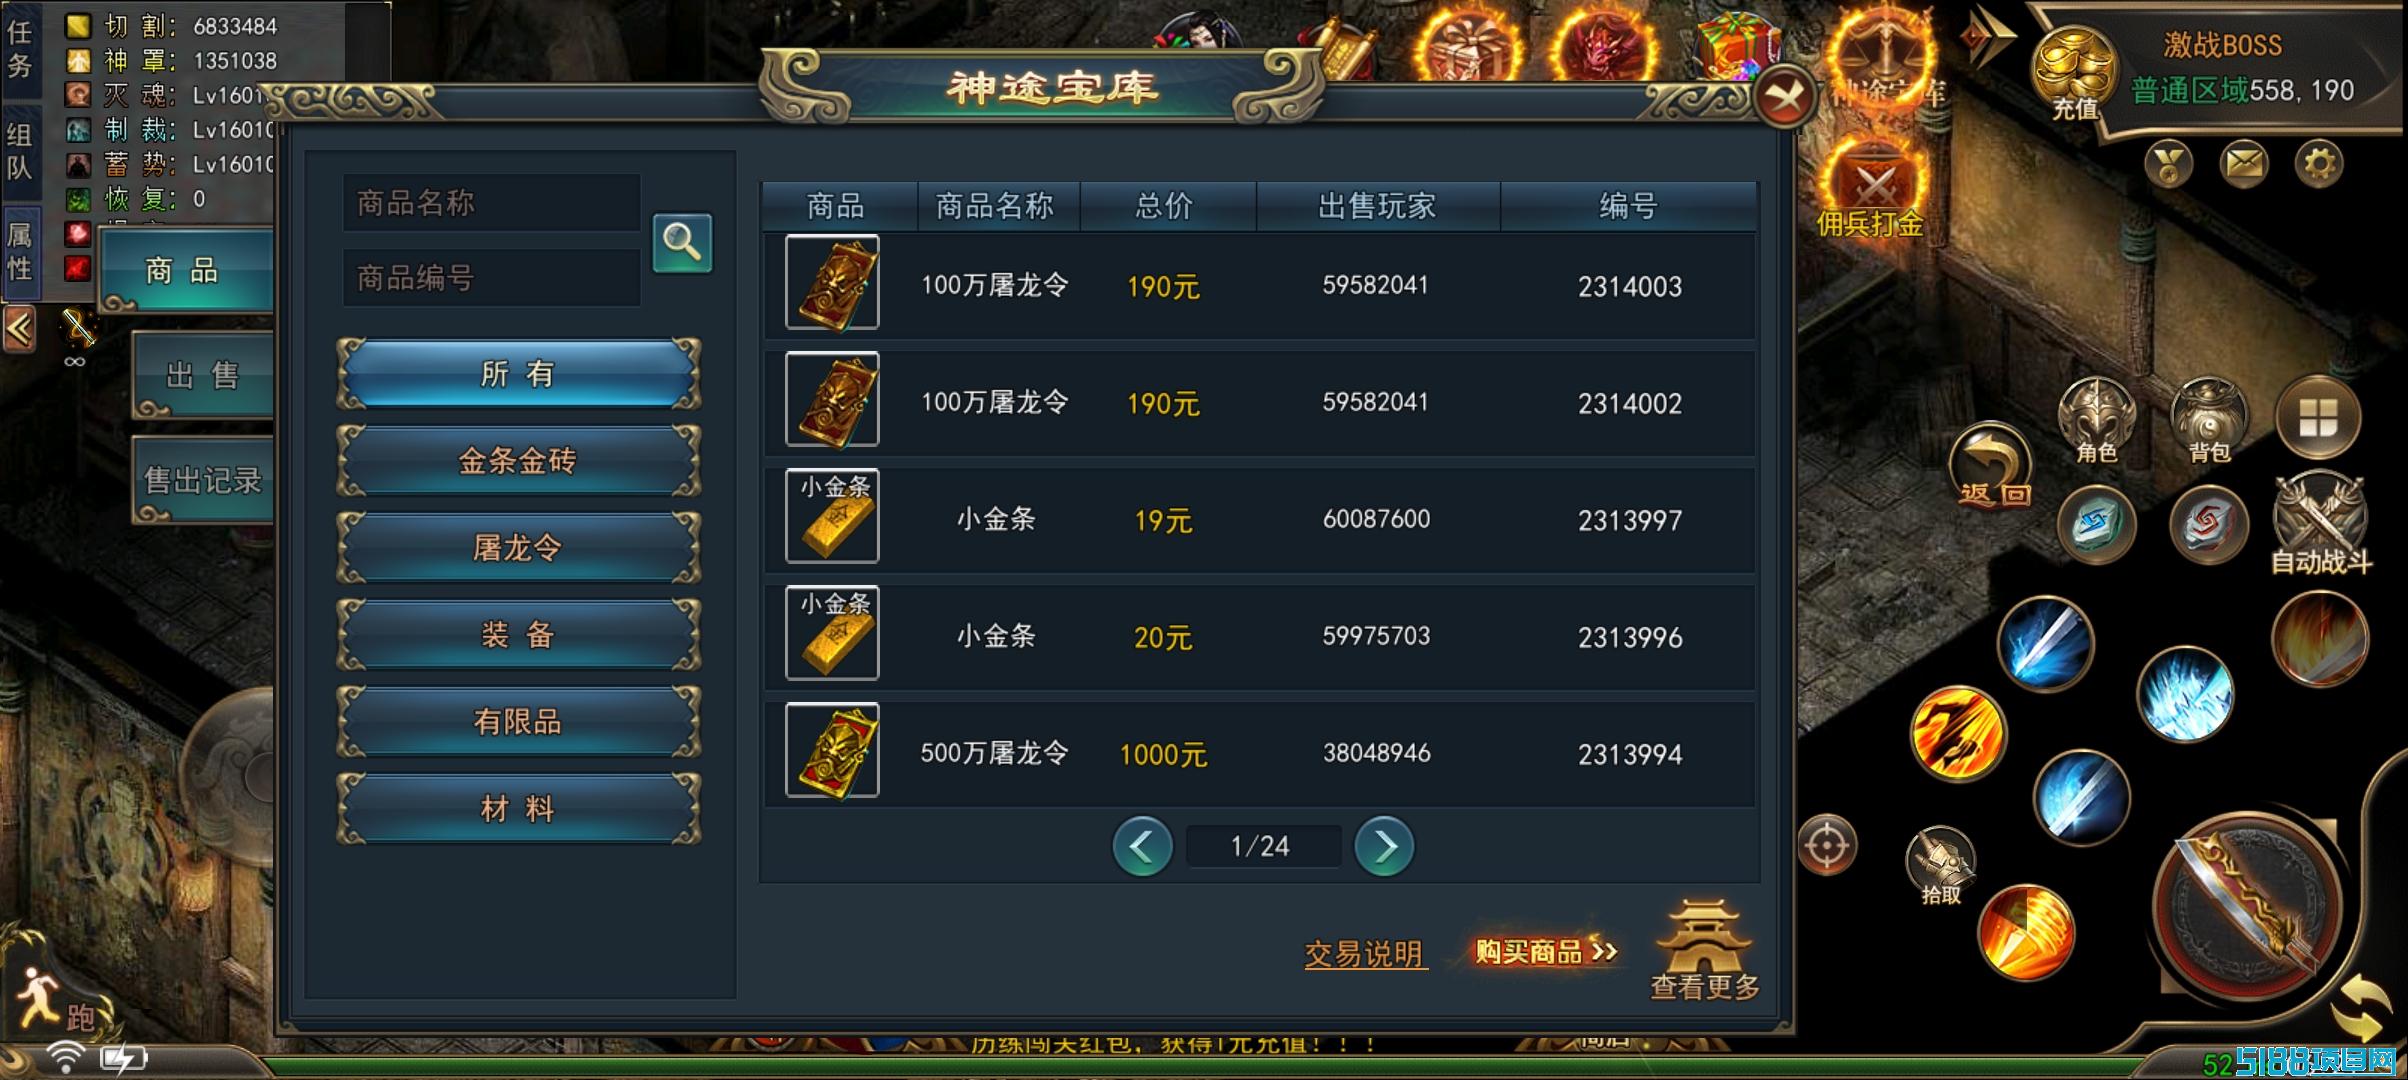The width and height of the screenshot is (2408, 1080).
Task: Tap the 自动战斗 crossed swords icon
Action: tap(2321, 523)
